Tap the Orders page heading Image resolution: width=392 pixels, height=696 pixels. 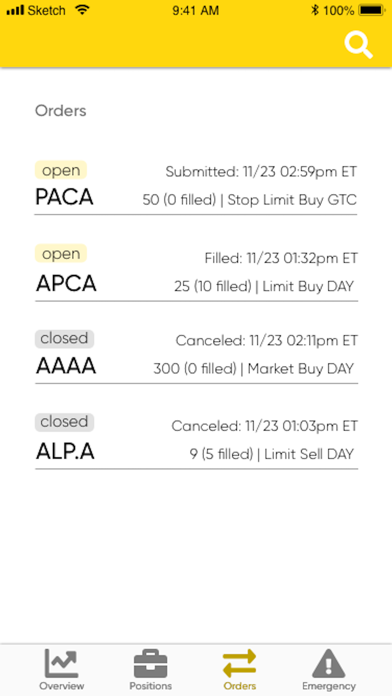[x=61, y=111]
